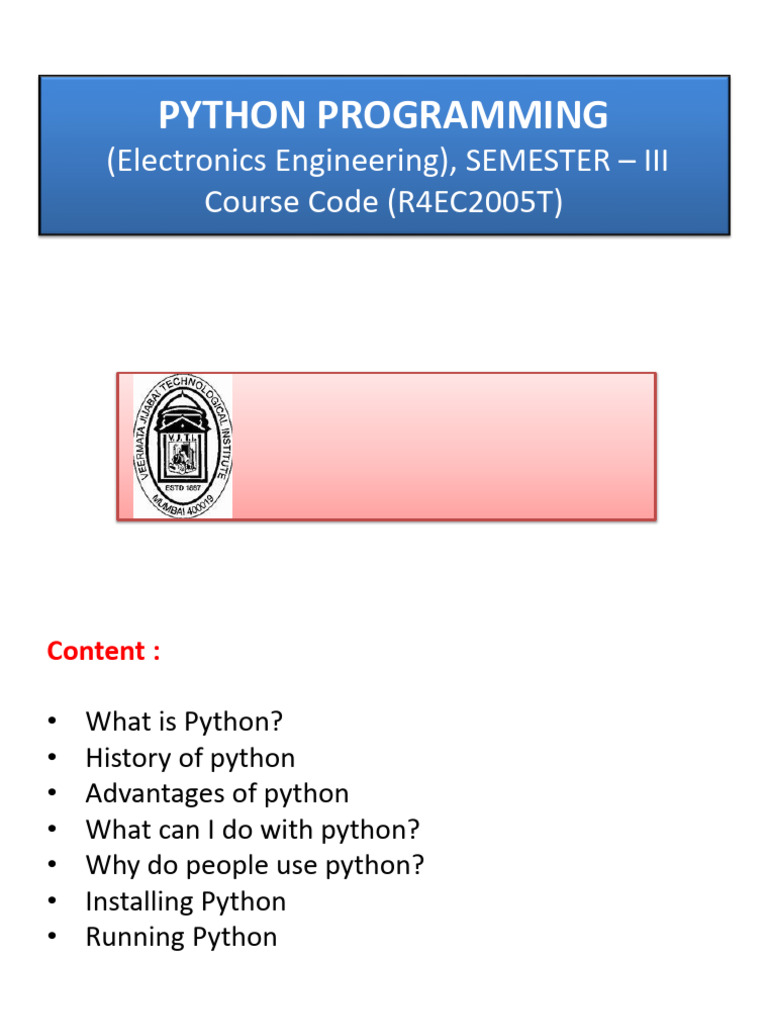Click the bullet before History of python
768x1024 pixels.
(x=52, y=758)
